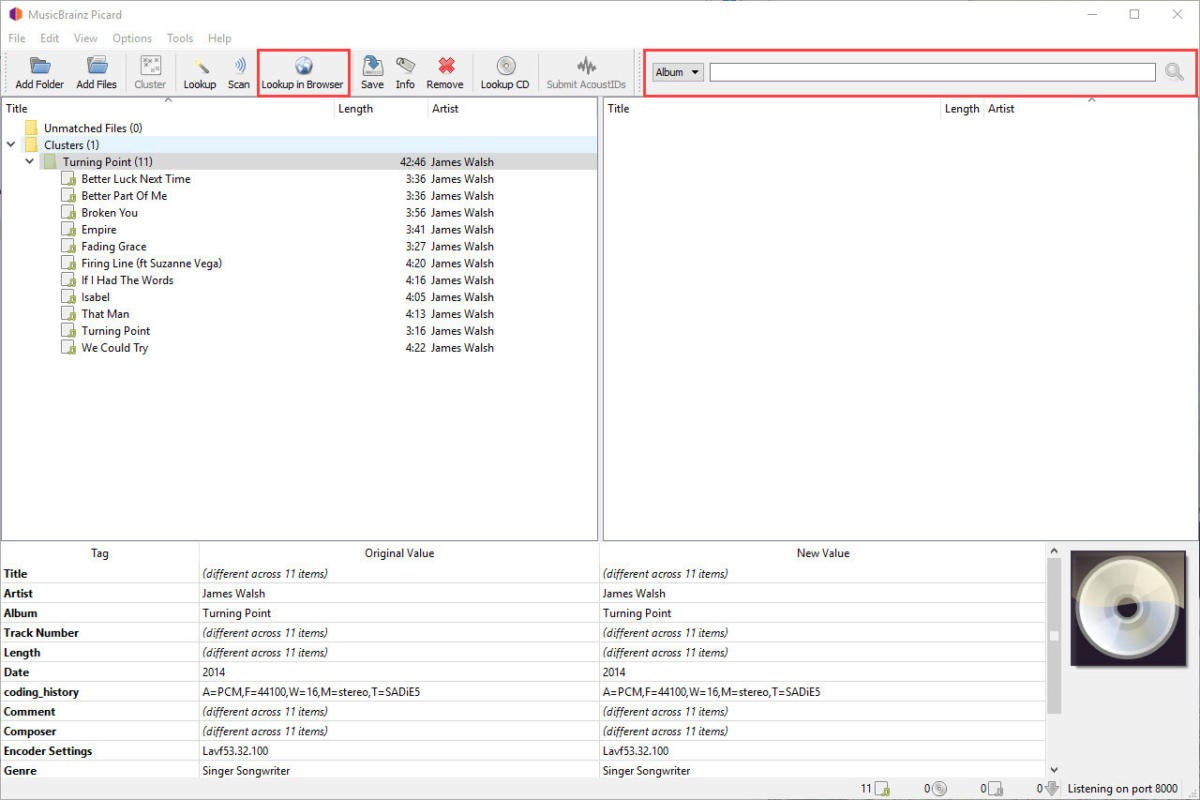The width and height of the screenshot is (1200, 800).
Task: Click the coding_history tag label
Action: coord(41,692)
